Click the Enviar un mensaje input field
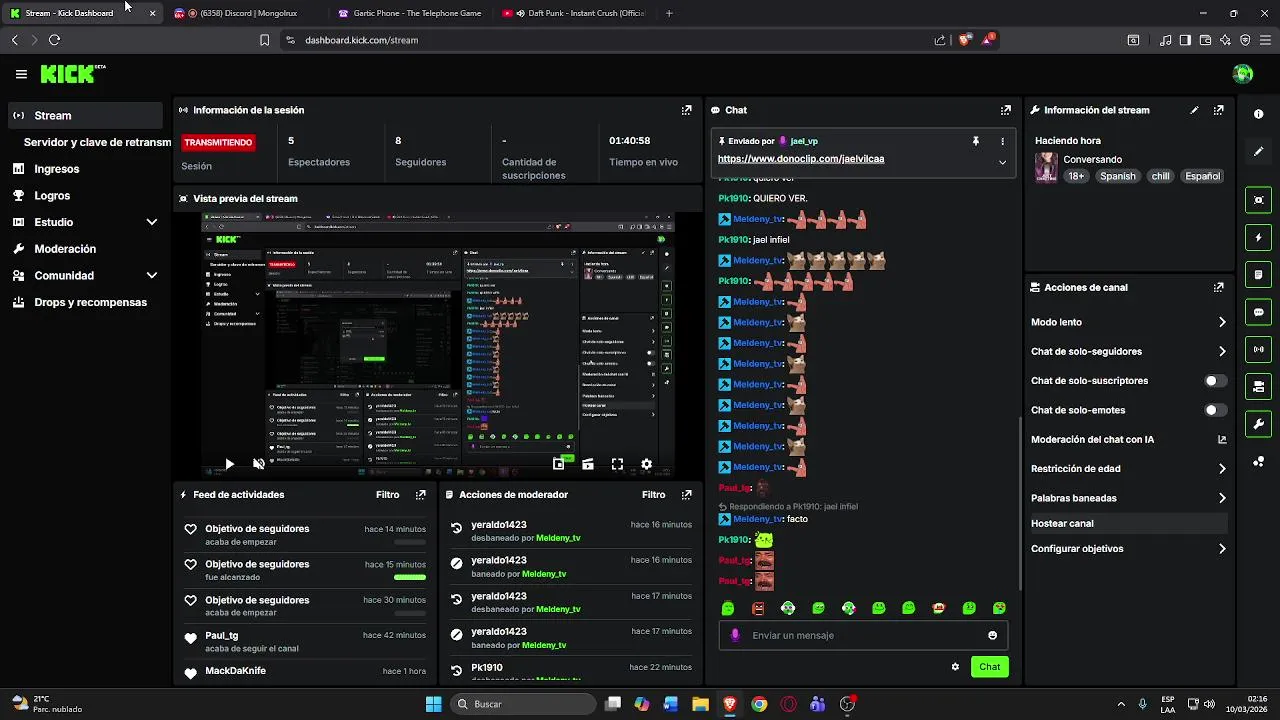This screenshot has height=720, width=1280. [863, 635]
